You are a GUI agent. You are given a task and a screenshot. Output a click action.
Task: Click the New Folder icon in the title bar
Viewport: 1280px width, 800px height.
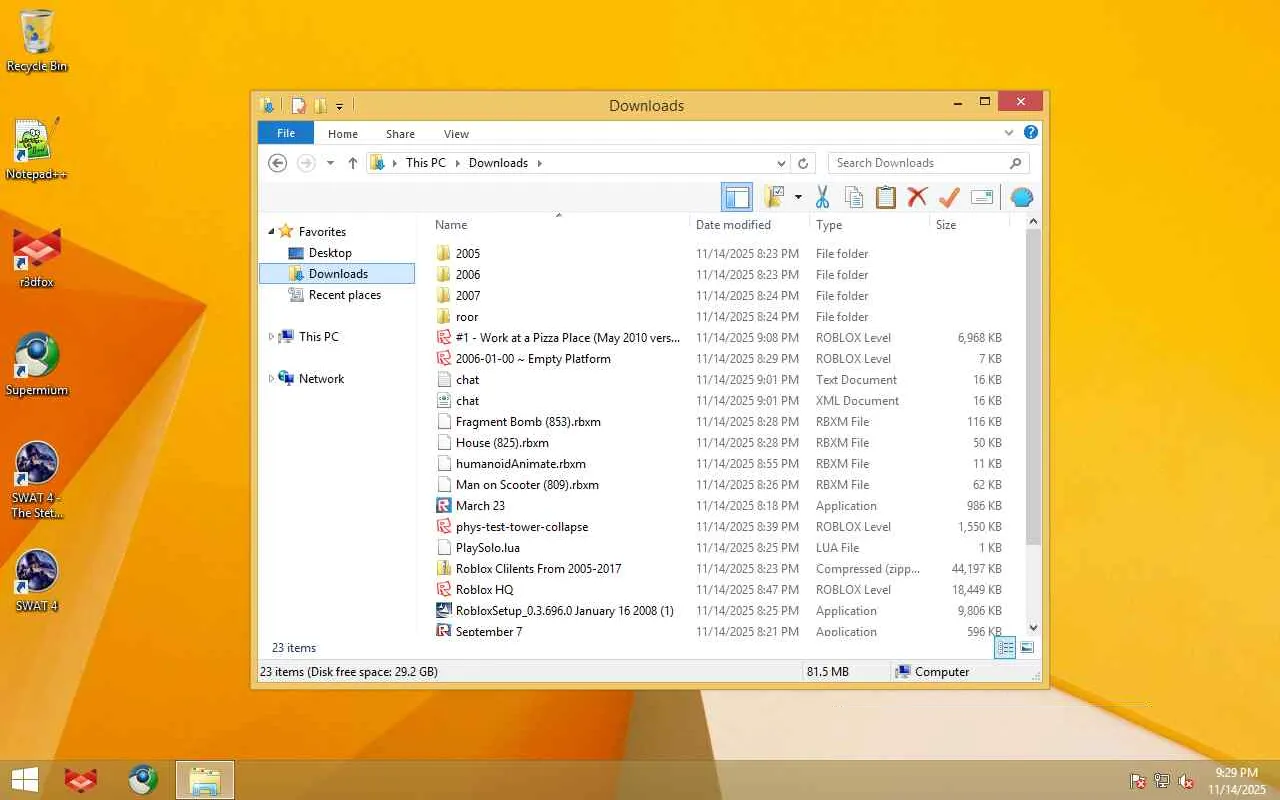320,106
